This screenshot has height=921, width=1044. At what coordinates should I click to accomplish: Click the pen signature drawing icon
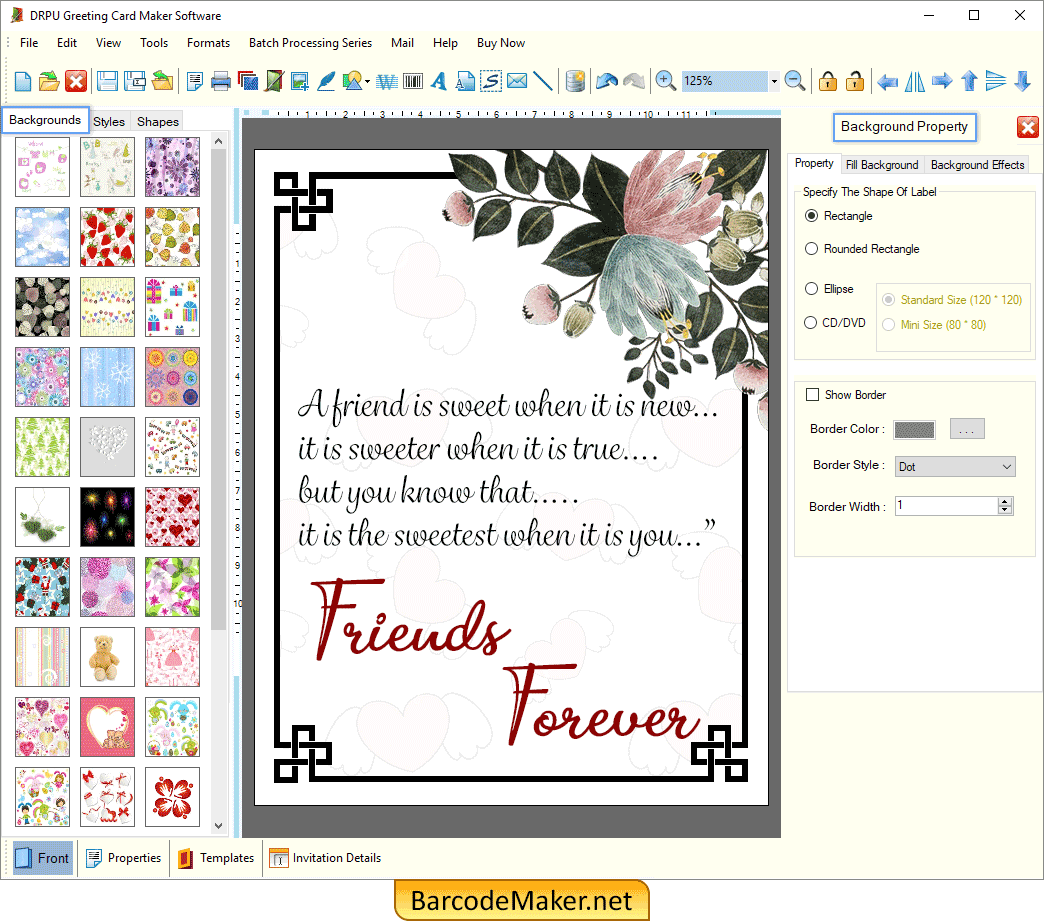[326, 81]
